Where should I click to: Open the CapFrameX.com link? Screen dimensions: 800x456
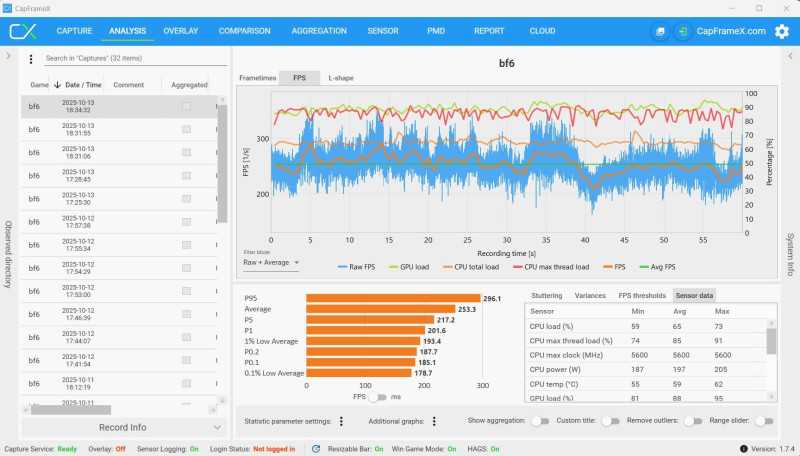click(731, 31)
